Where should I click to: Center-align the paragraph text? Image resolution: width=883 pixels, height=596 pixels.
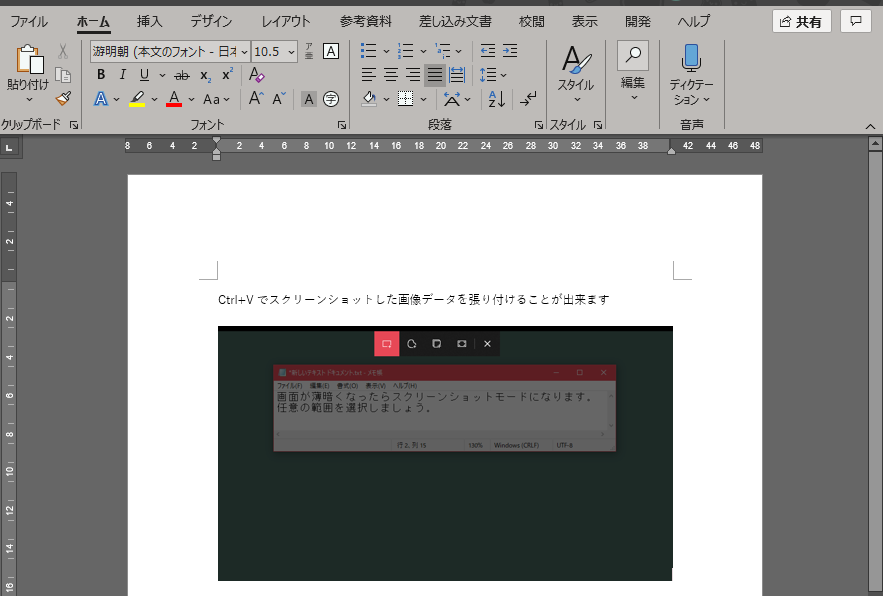(x=391, y=74)
